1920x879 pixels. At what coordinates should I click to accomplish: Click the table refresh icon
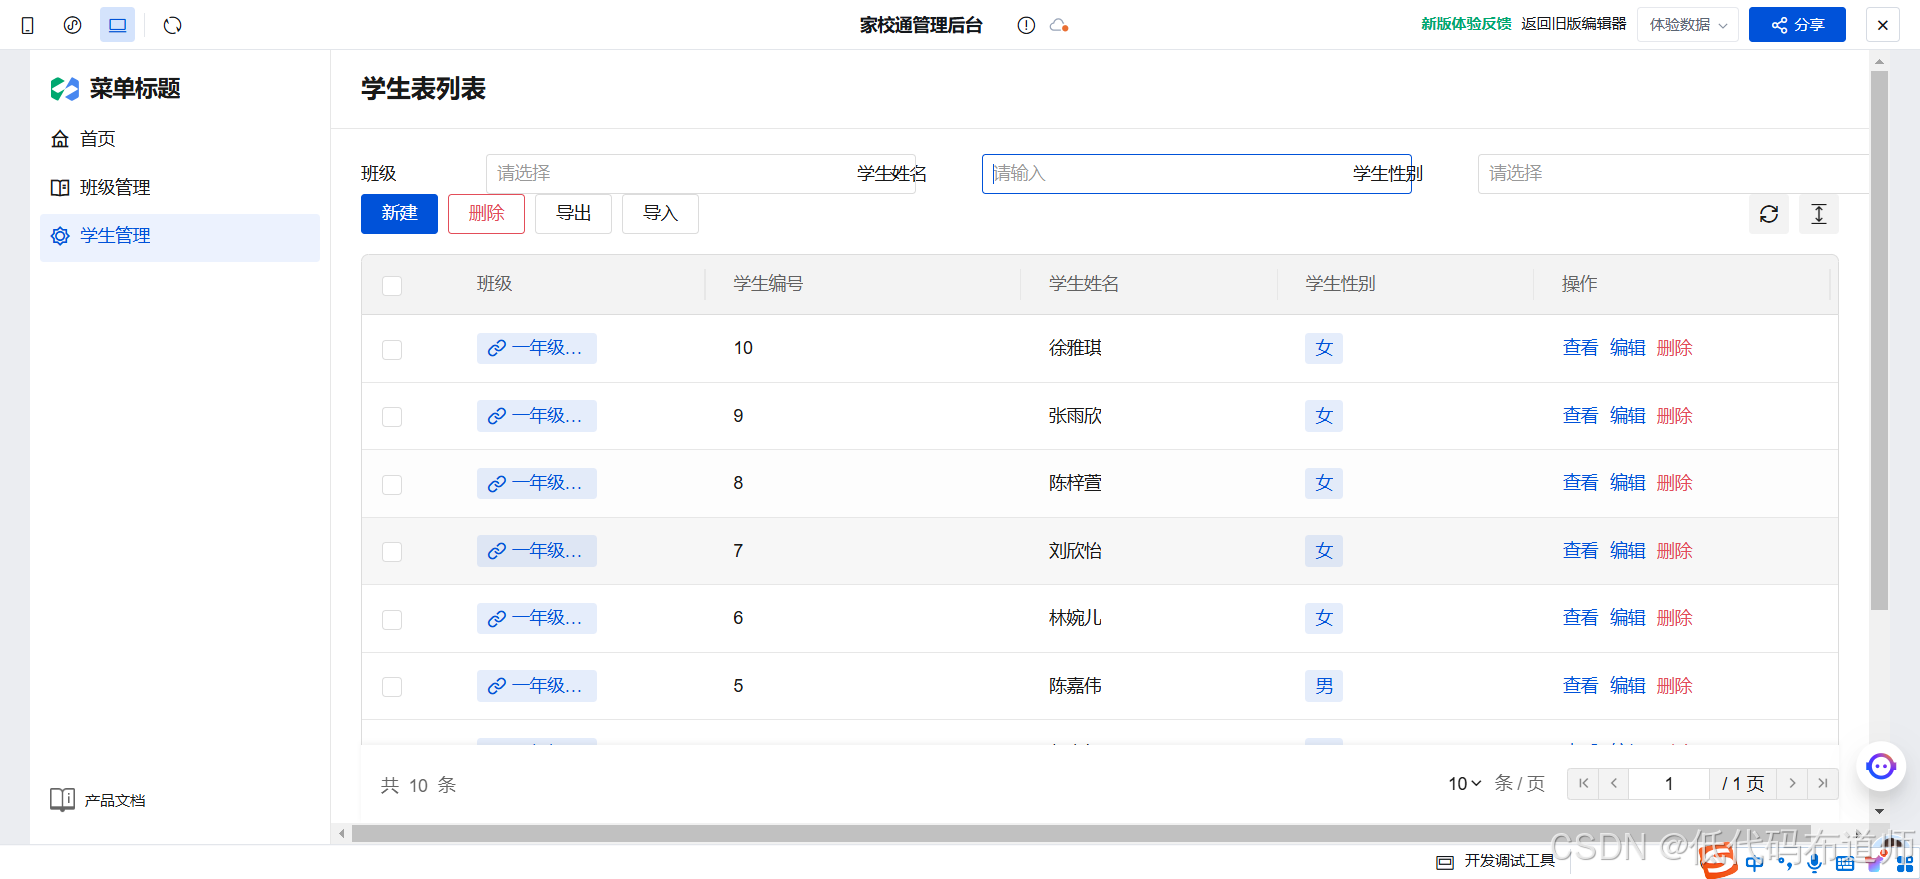(x=1769, y=214)
